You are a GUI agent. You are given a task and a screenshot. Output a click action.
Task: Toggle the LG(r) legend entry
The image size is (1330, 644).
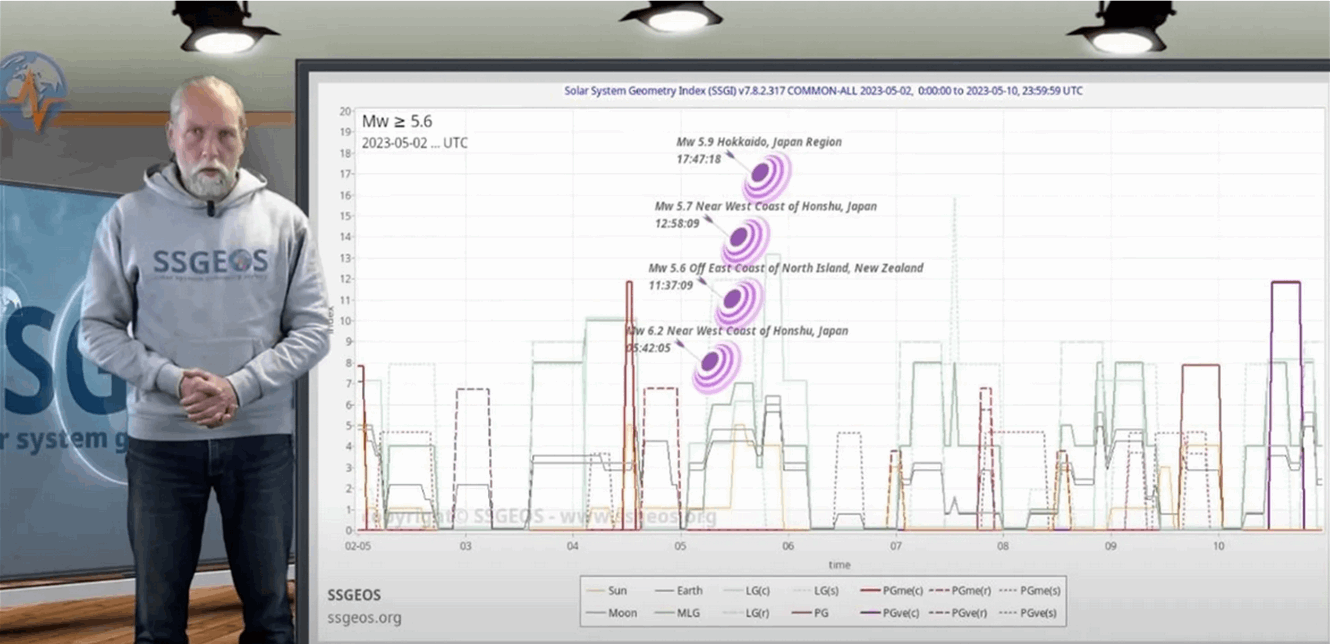(747, 613)
